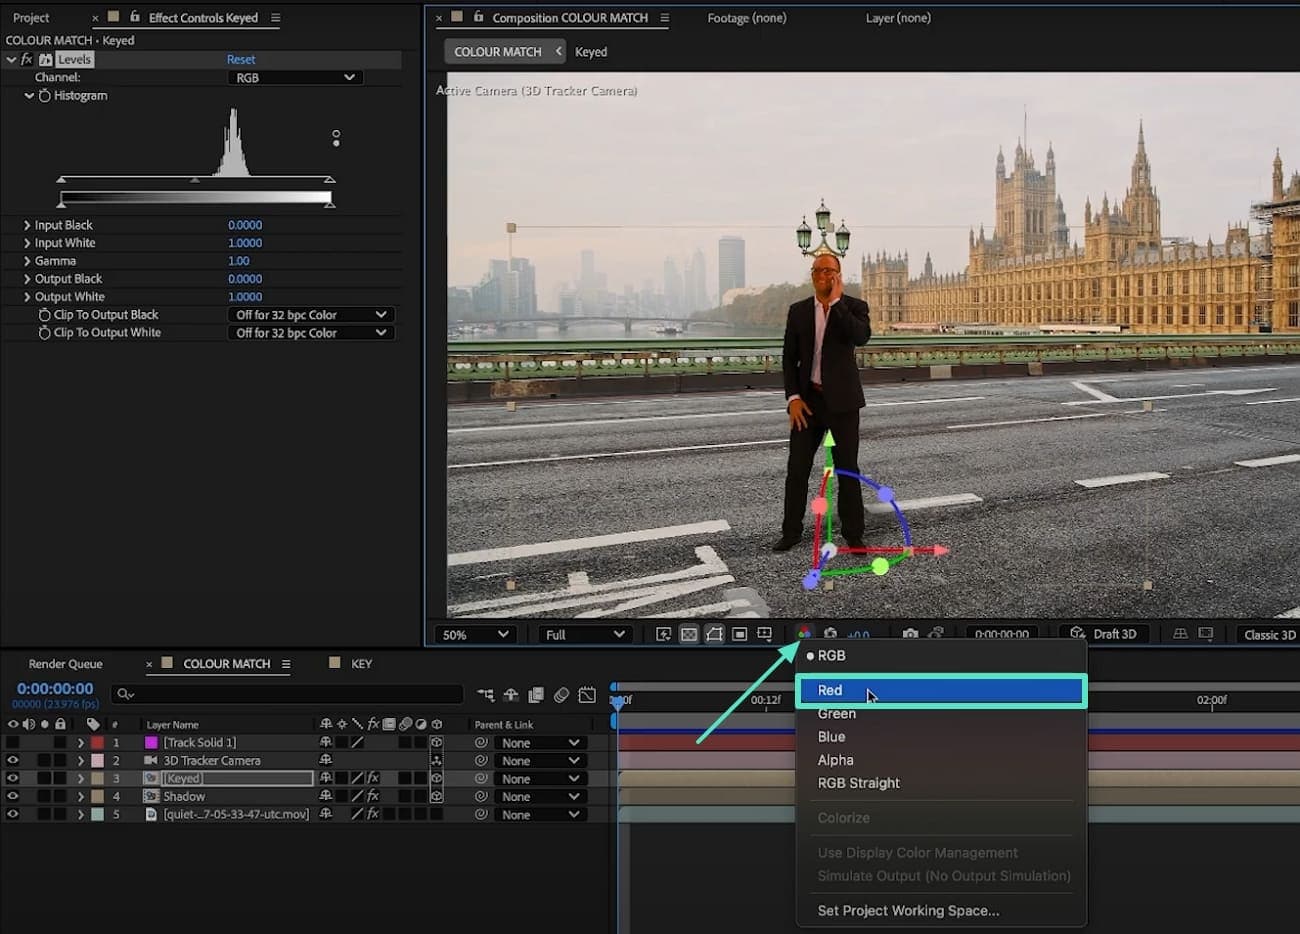Collapse the Levels effect twirl arrow
The width and height of the screenshot is (1300, 934).
point(11,60)
